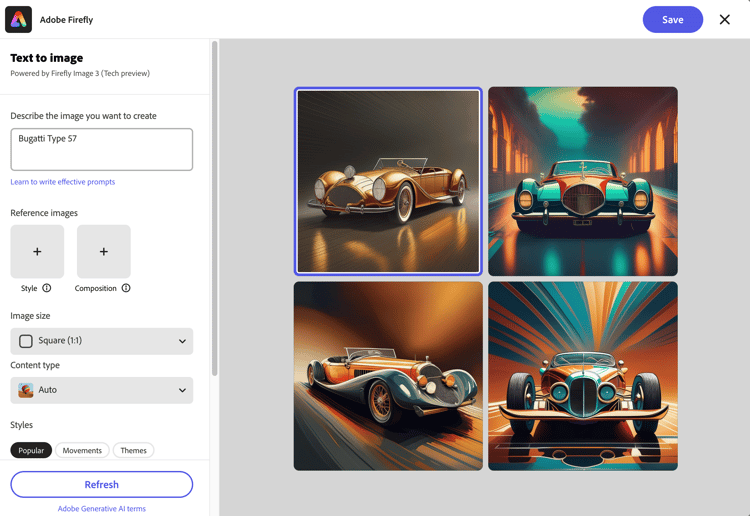Screen dimensions: 750x516
Task: Click the square aspect ratio icon
Action: click(26, 341)
